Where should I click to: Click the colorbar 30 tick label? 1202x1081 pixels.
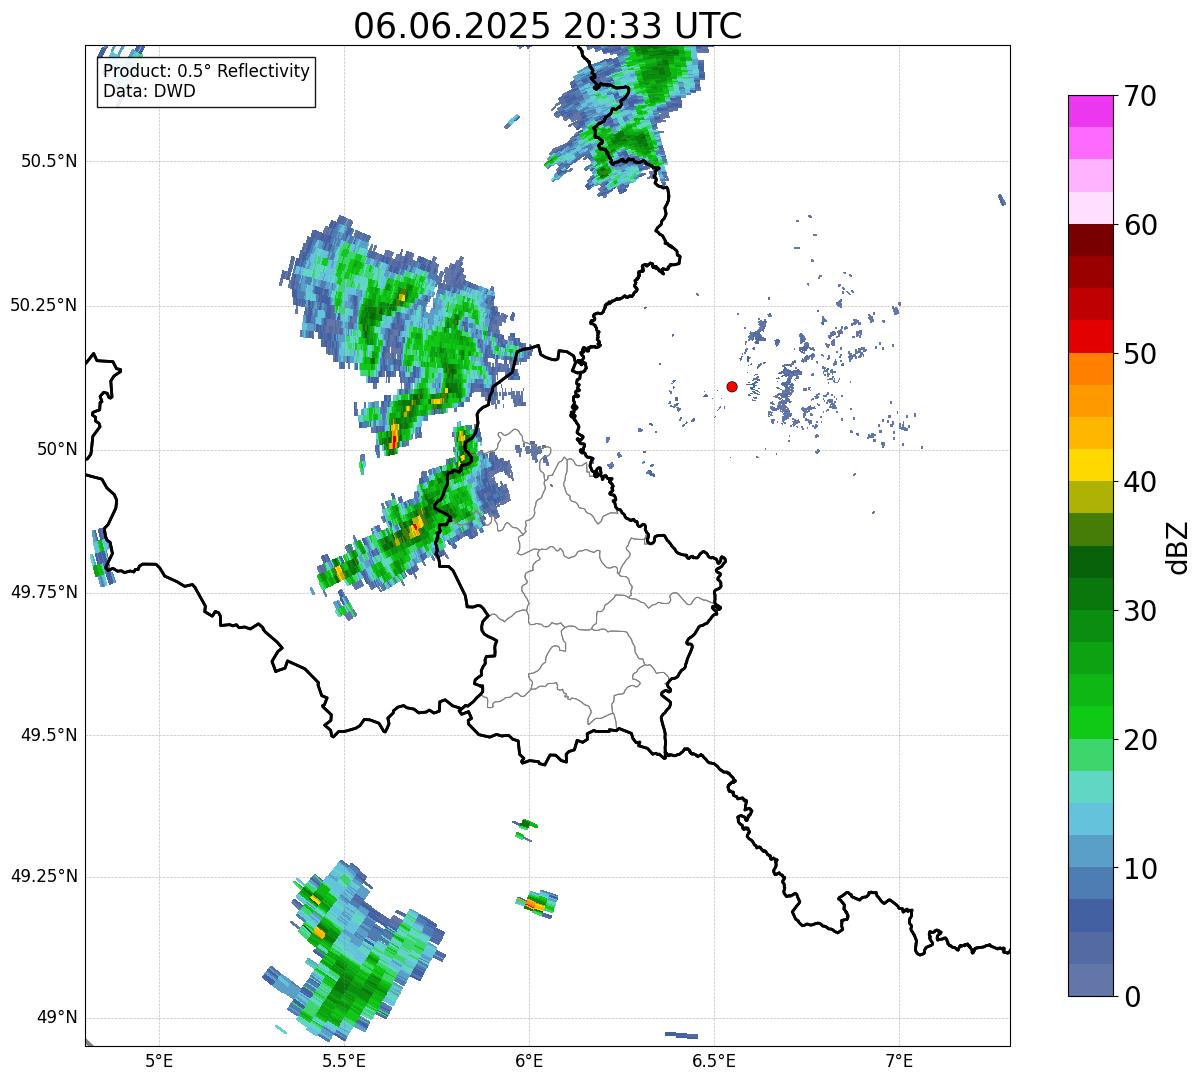click(1140, 611)
